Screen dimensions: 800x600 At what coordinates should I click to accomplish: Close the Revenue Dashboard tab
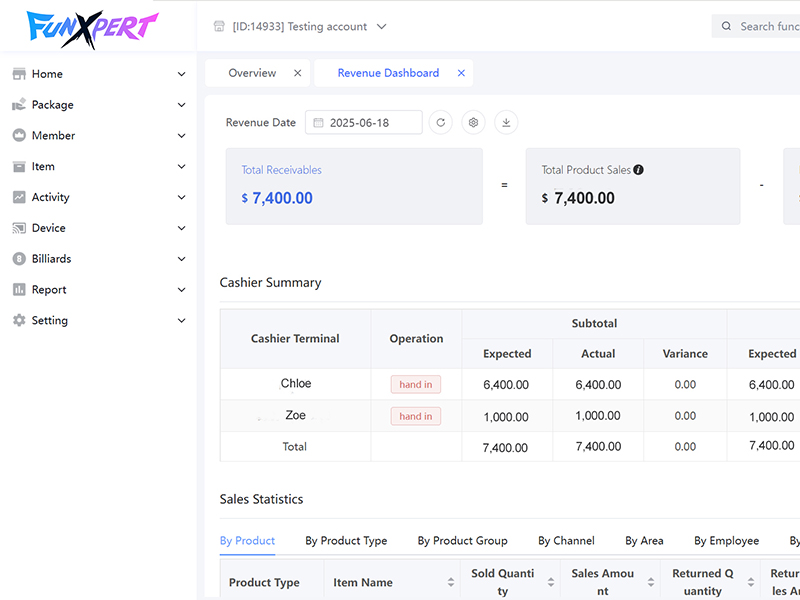coord(461,73)
